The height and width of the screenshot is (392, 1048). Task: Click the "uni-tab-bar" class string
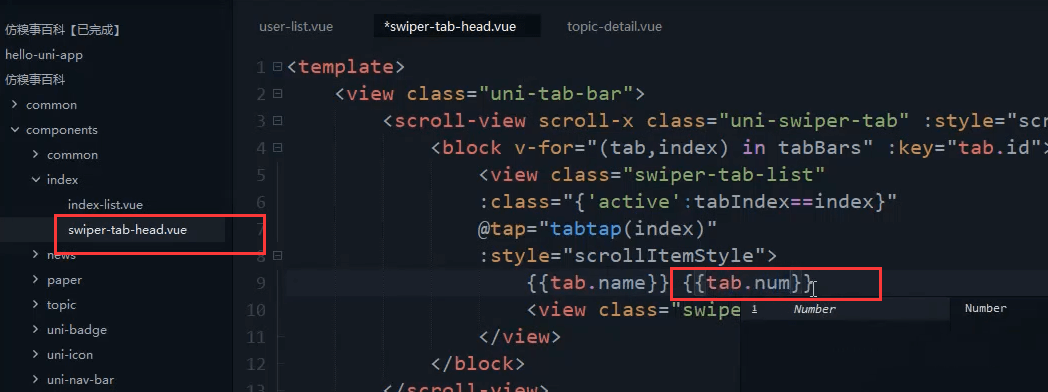click(555, 94)
